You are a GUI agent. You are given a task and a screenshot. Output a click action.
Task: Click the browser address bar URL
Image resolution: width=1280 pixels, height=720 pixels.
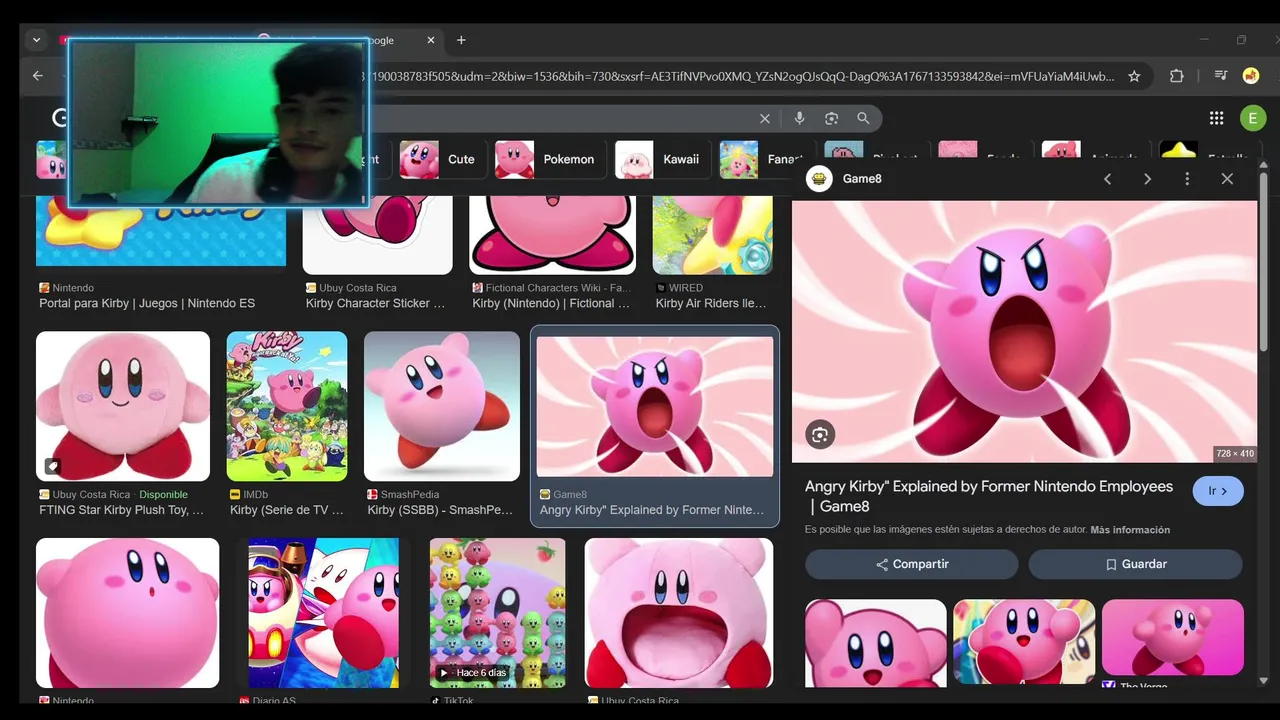[x=740, y=76]
